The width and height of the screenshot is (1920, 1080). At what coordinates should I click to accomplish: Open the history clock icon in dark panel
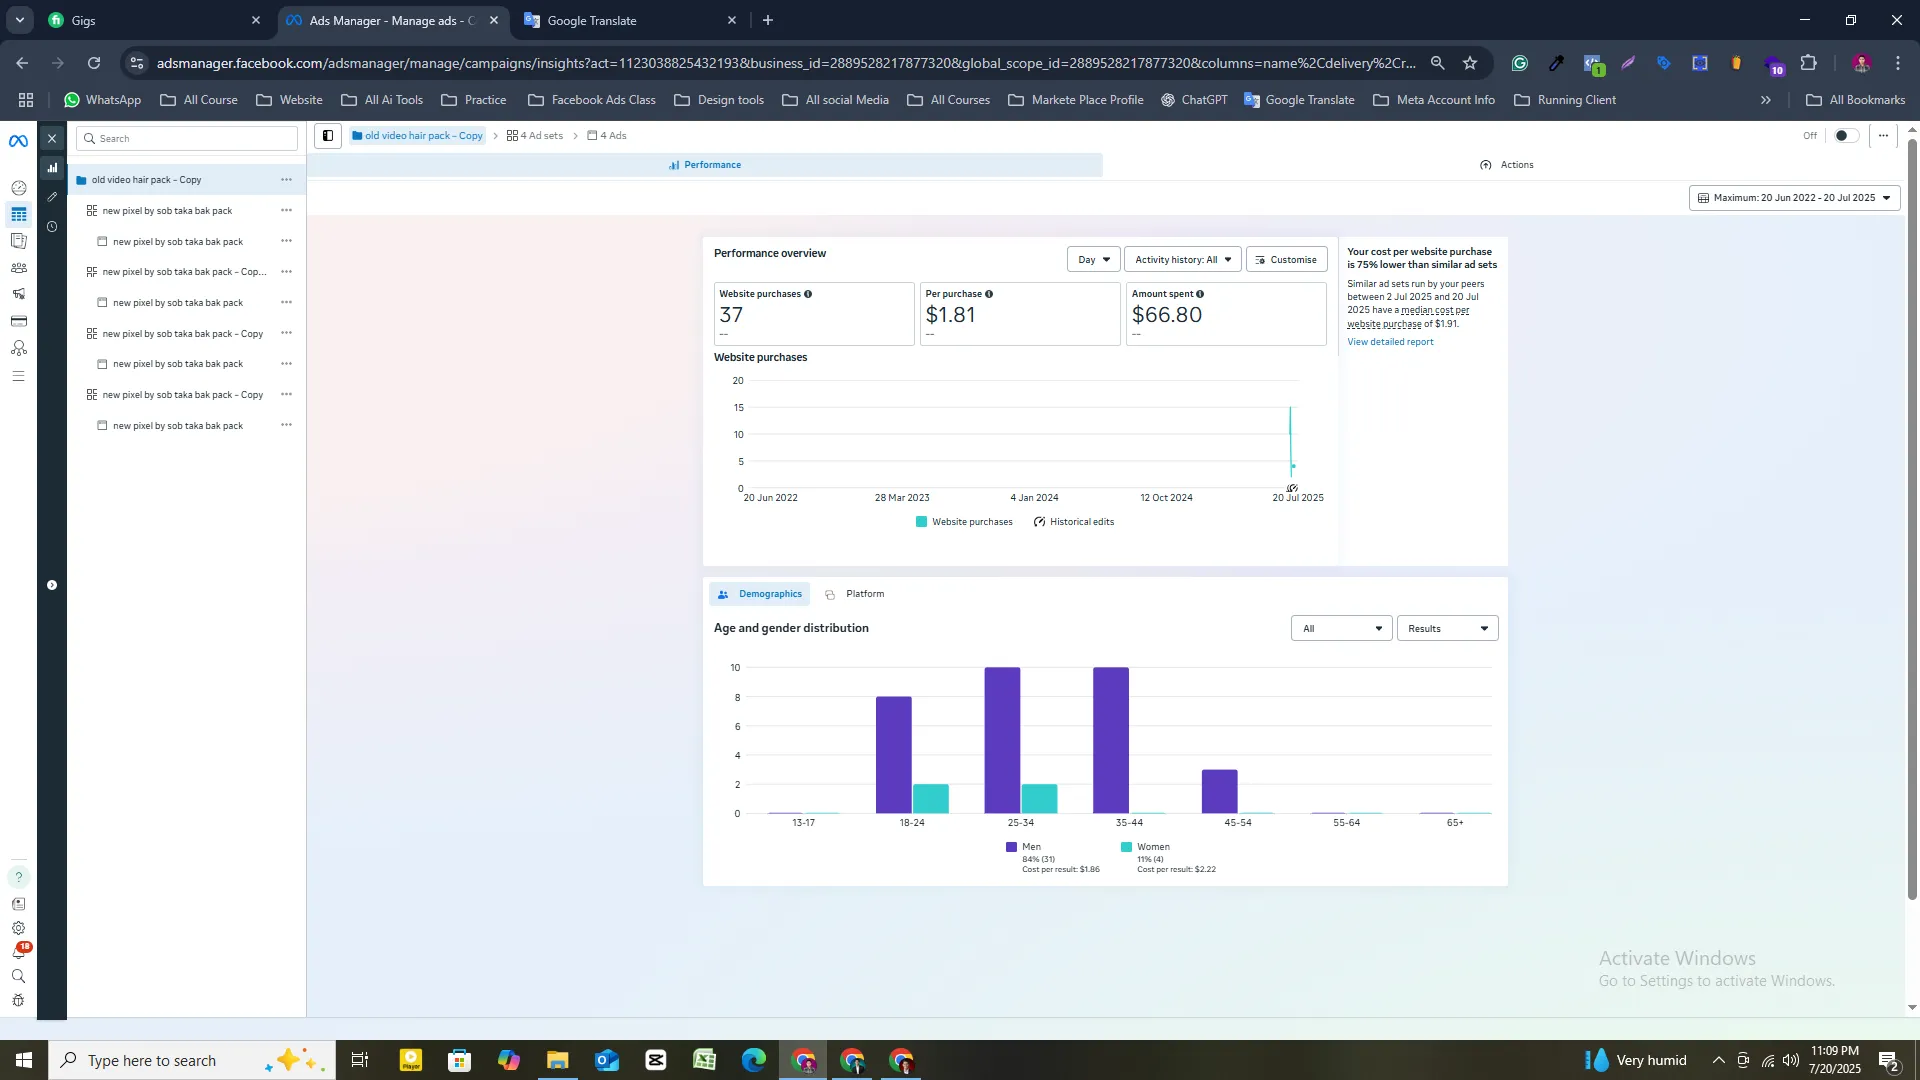tap(52, 227)
